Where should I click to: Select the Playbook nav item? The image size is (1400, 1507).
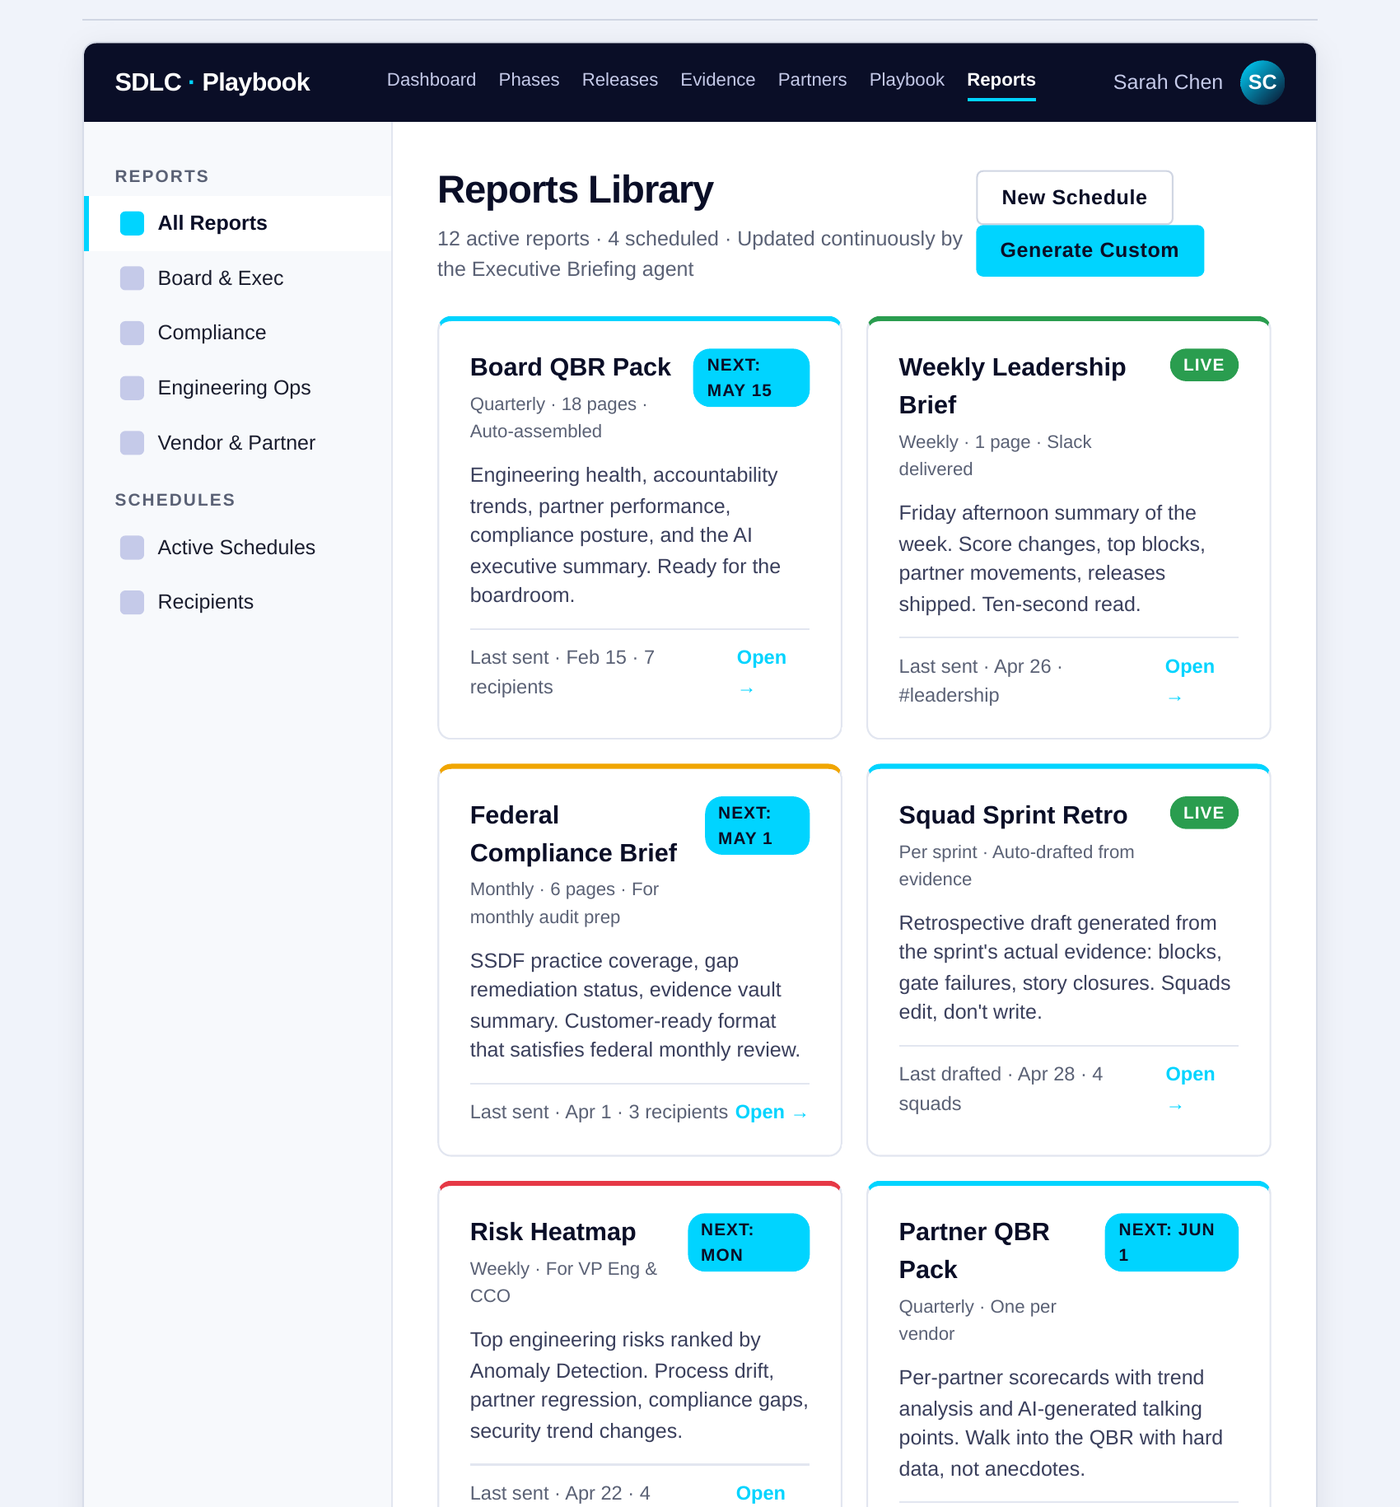(x=907, y=80)
